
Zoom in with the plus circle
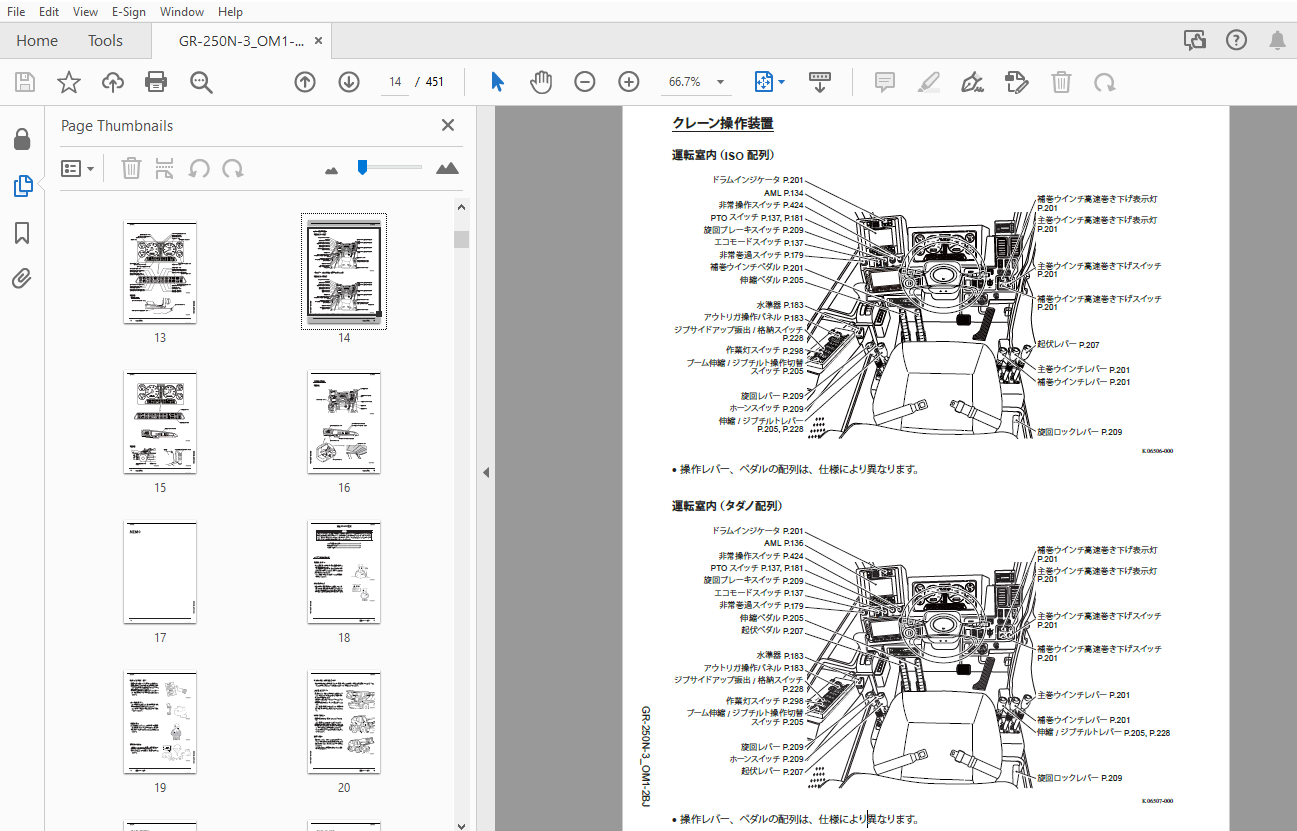[x=629, y=82]
